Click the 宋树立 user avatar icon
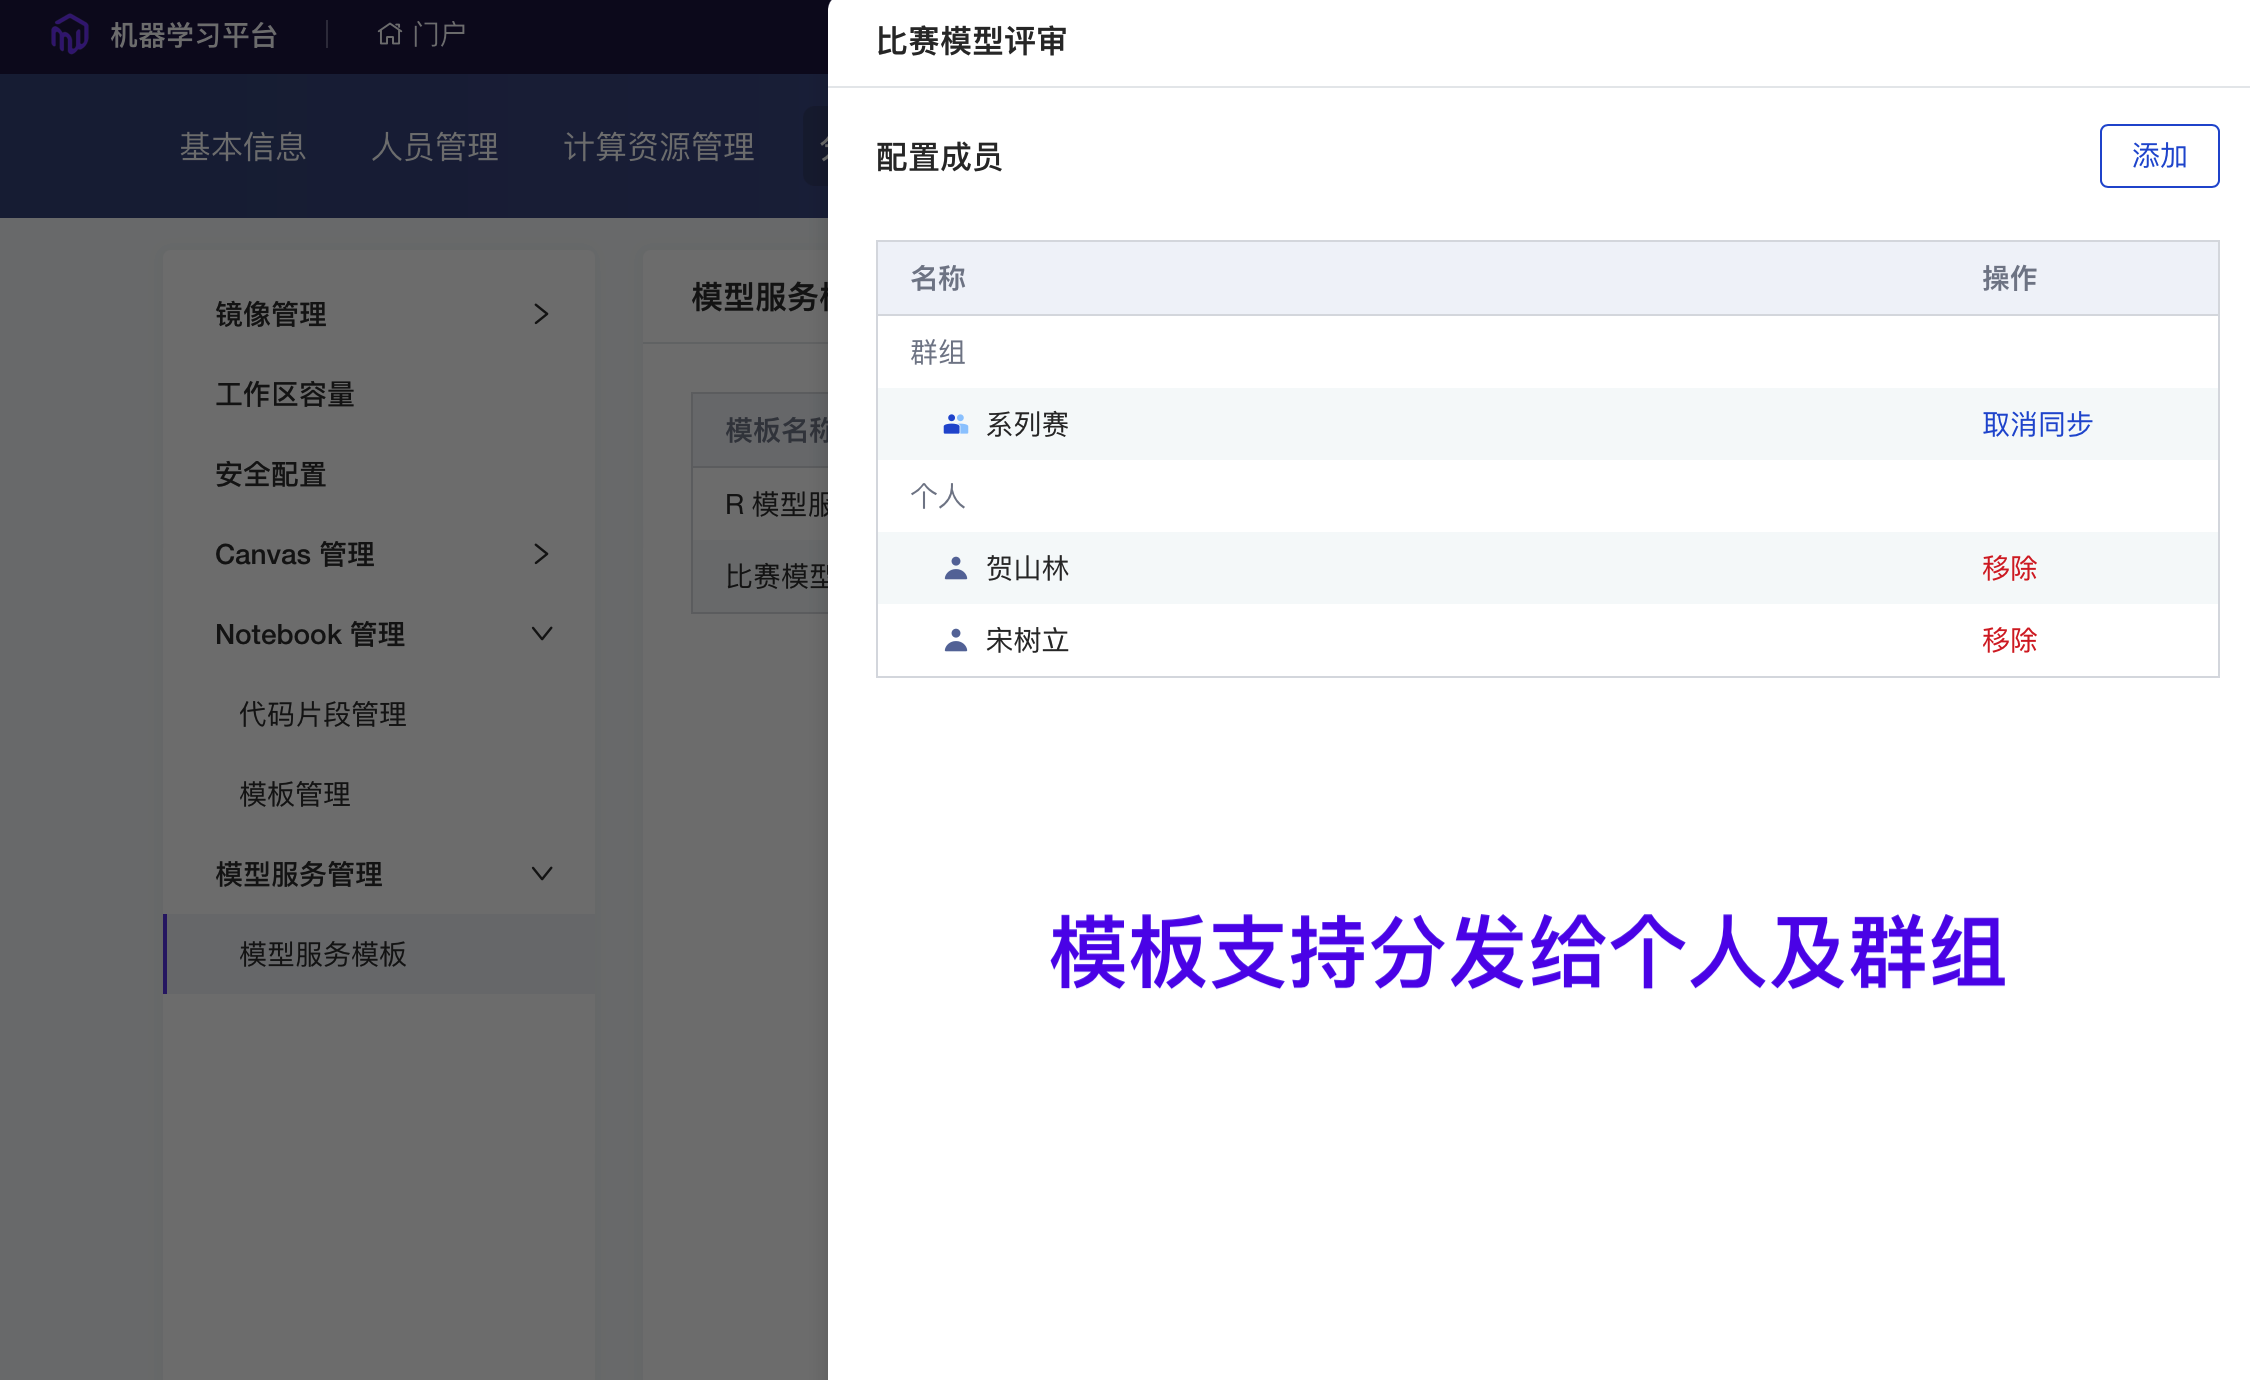This screenshot has height=1380, width=2250. pos(955,641)
